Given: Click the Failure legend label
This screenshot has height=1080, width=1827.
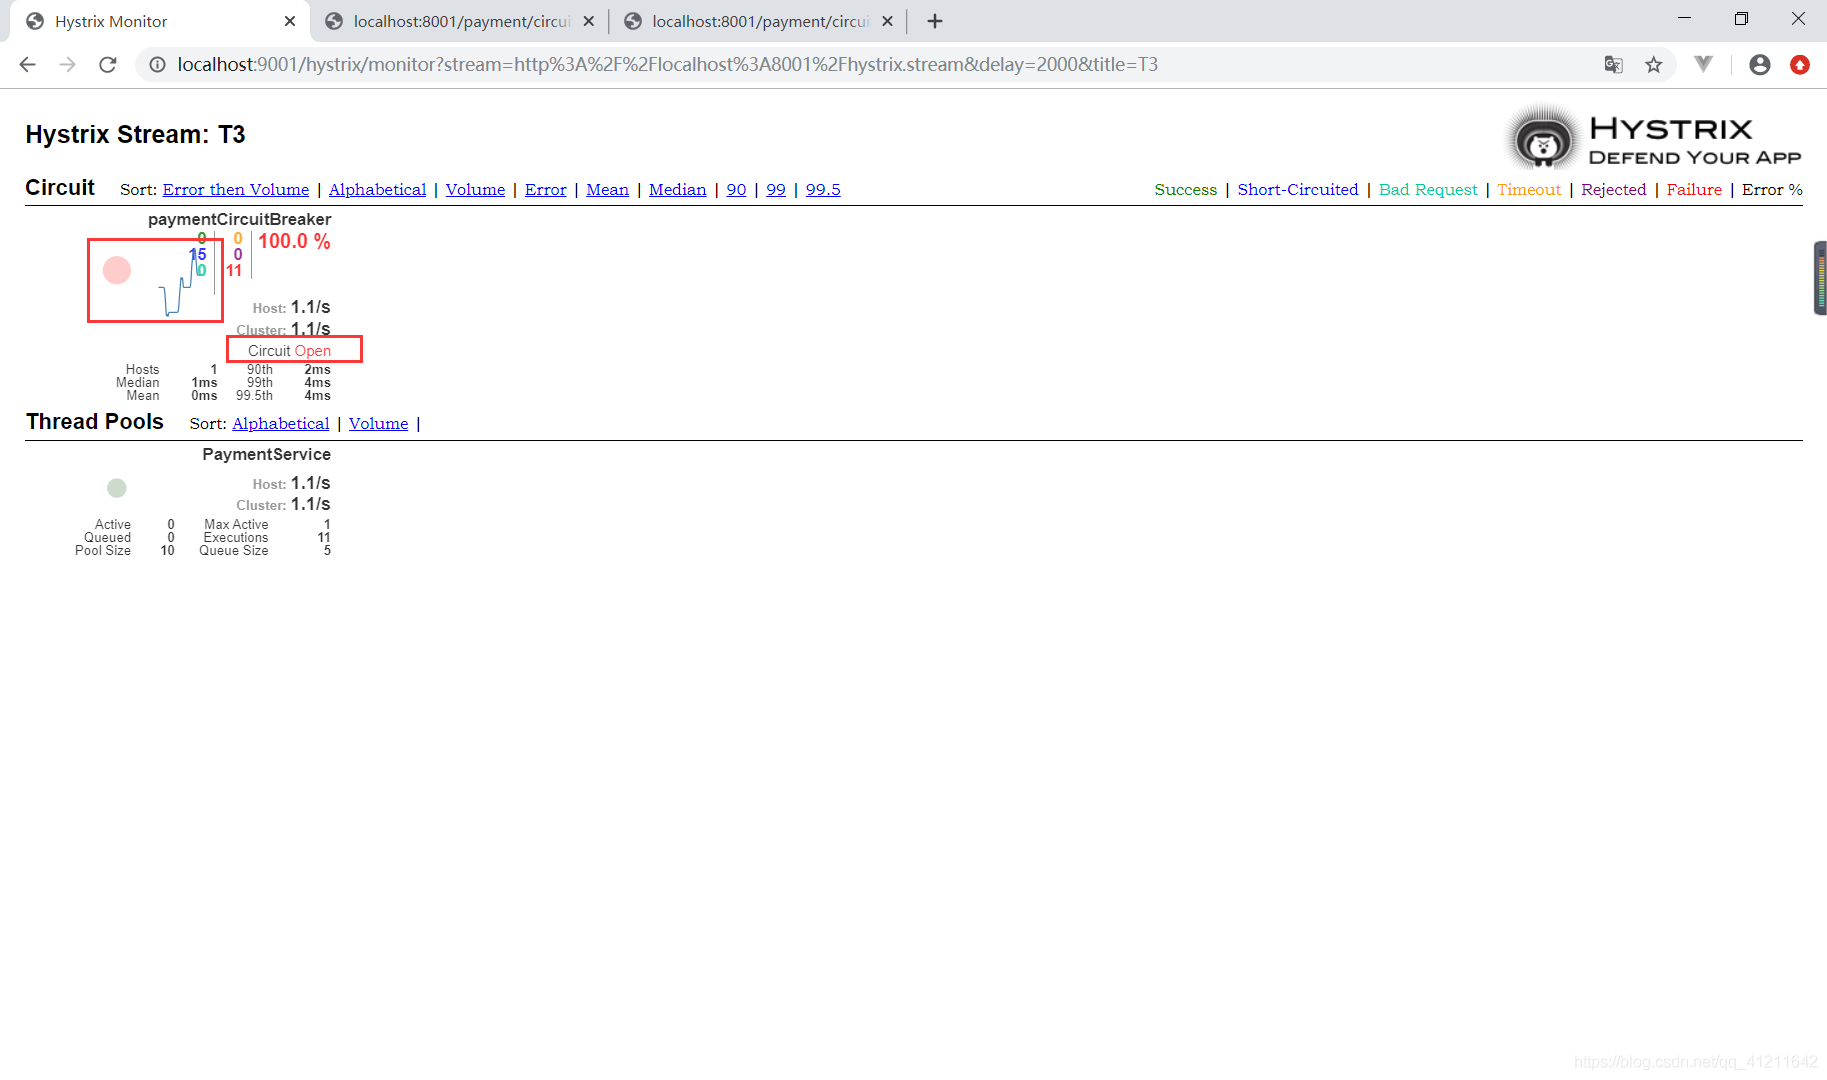Looking at the screenshot, I should click(x=1694, y=190).
